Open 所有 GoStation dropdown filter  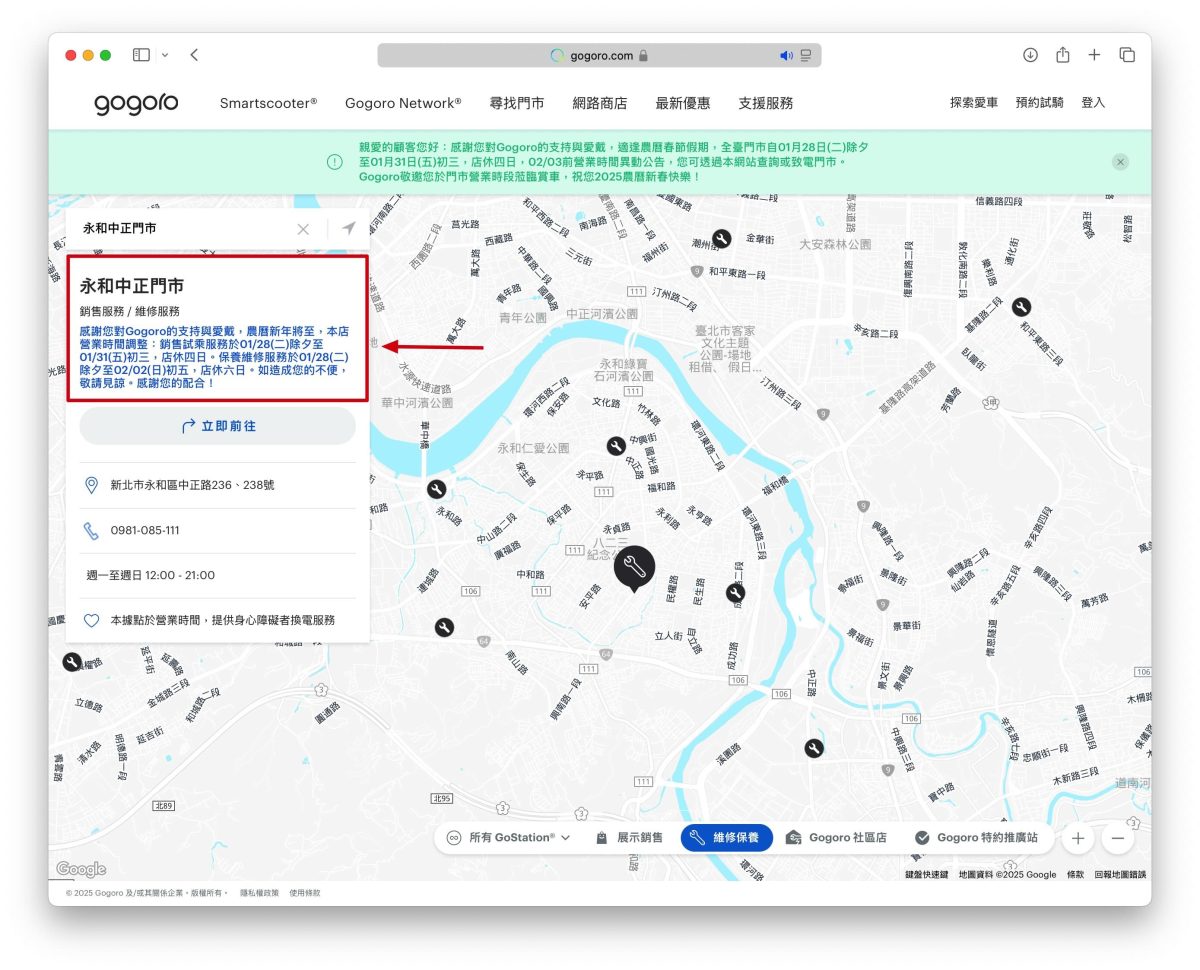coord(509,838)
